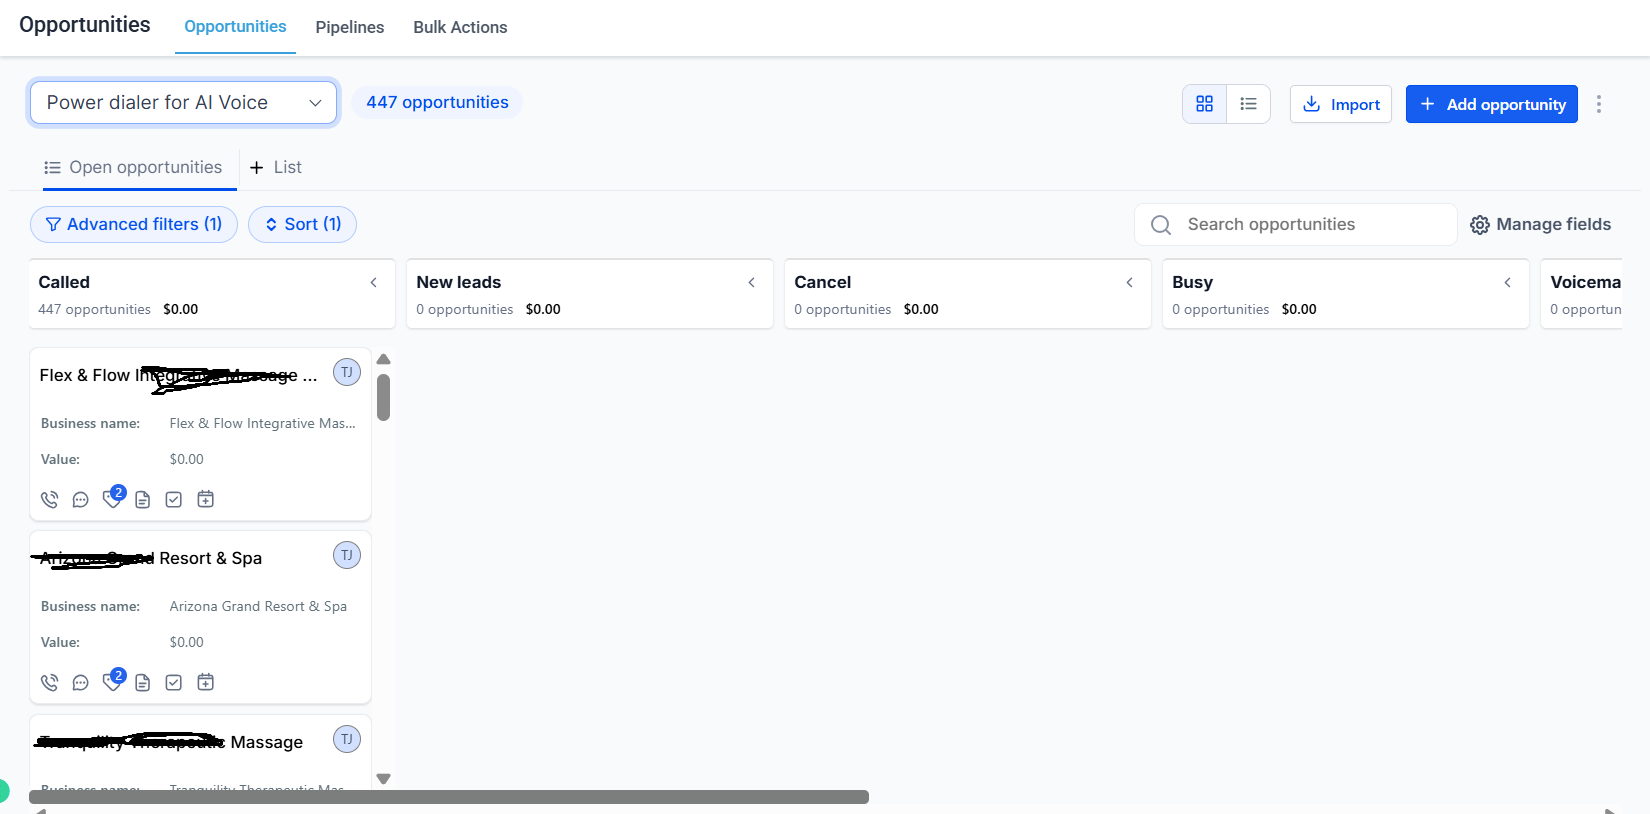Click the New leads column header name
The image size is (1650, 814).
click(459, 282)
